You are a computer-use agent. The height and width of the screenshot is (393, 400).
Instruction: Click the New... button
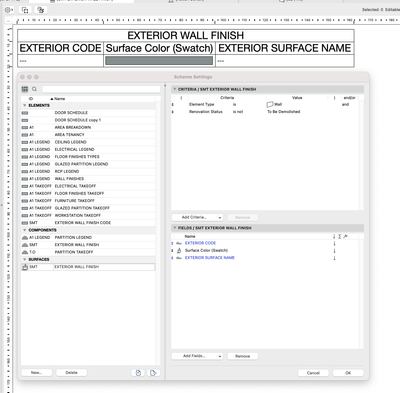coord(36,373)
